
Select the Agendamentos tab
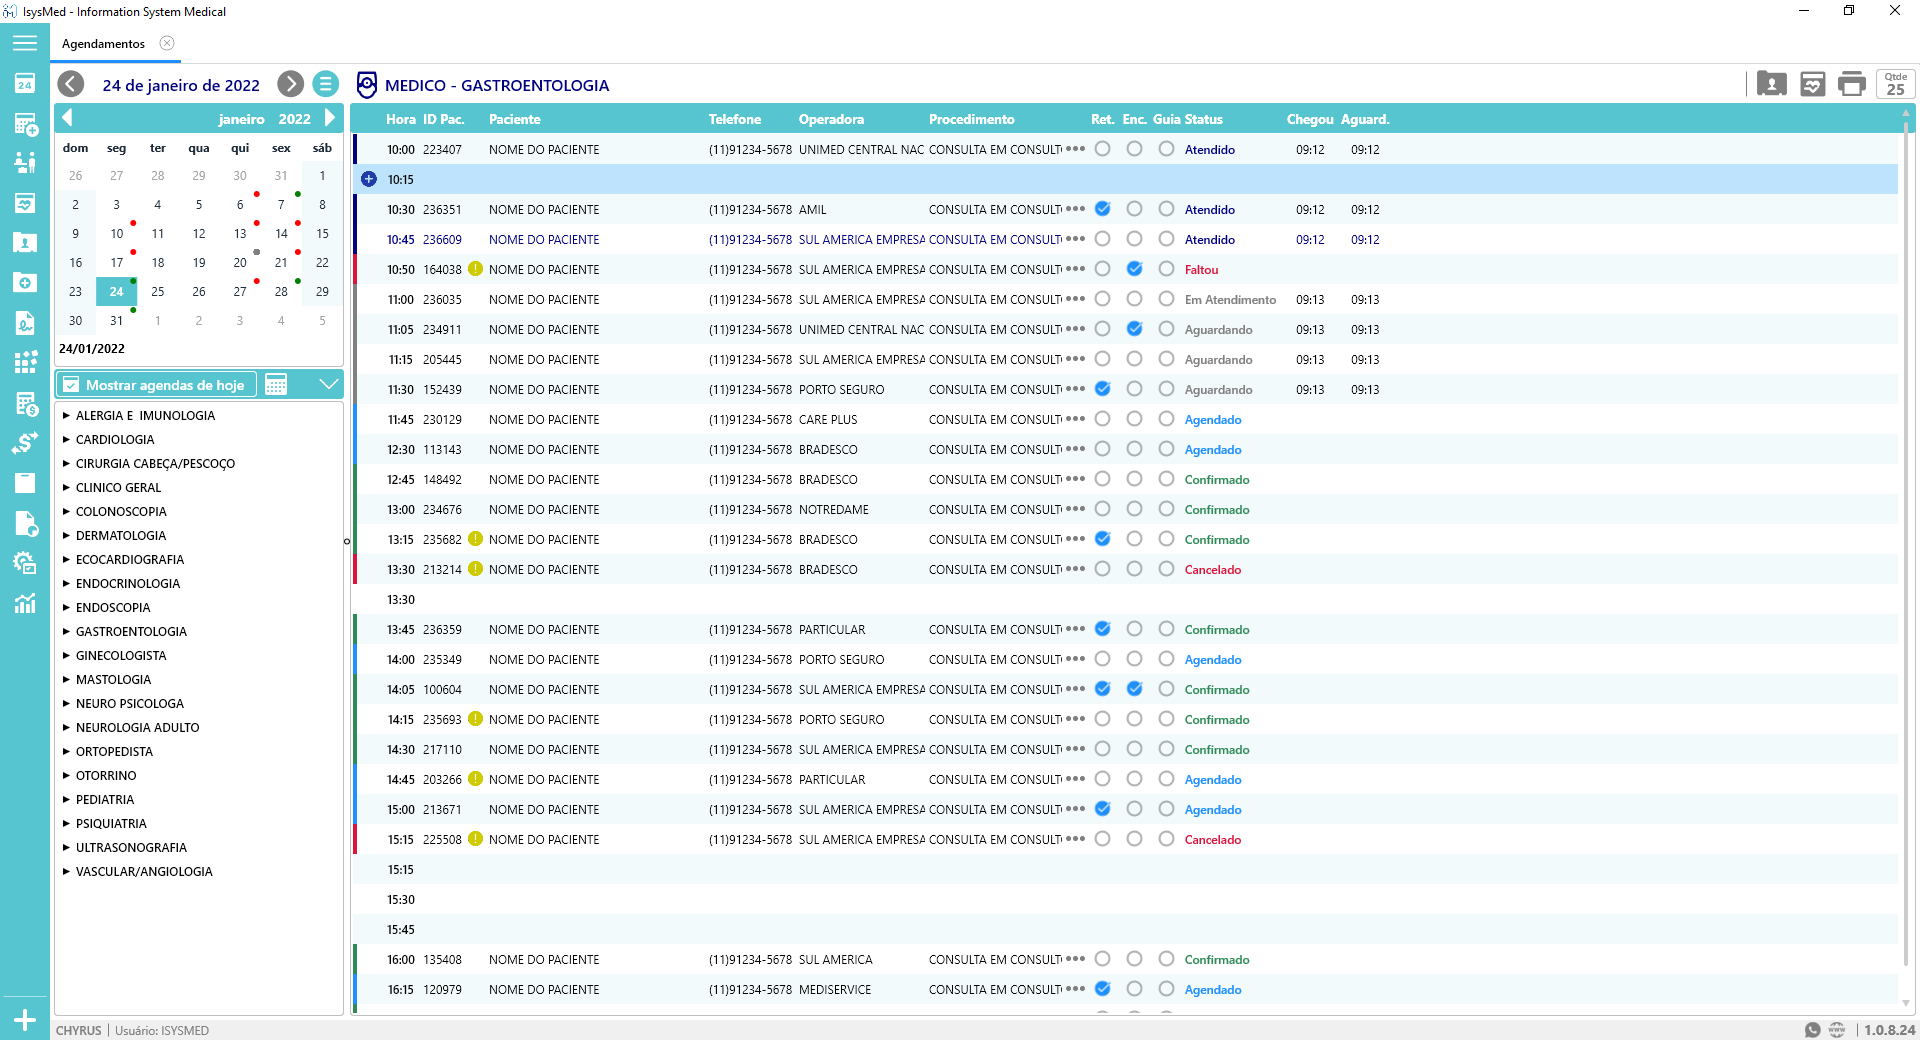[103, 44]
